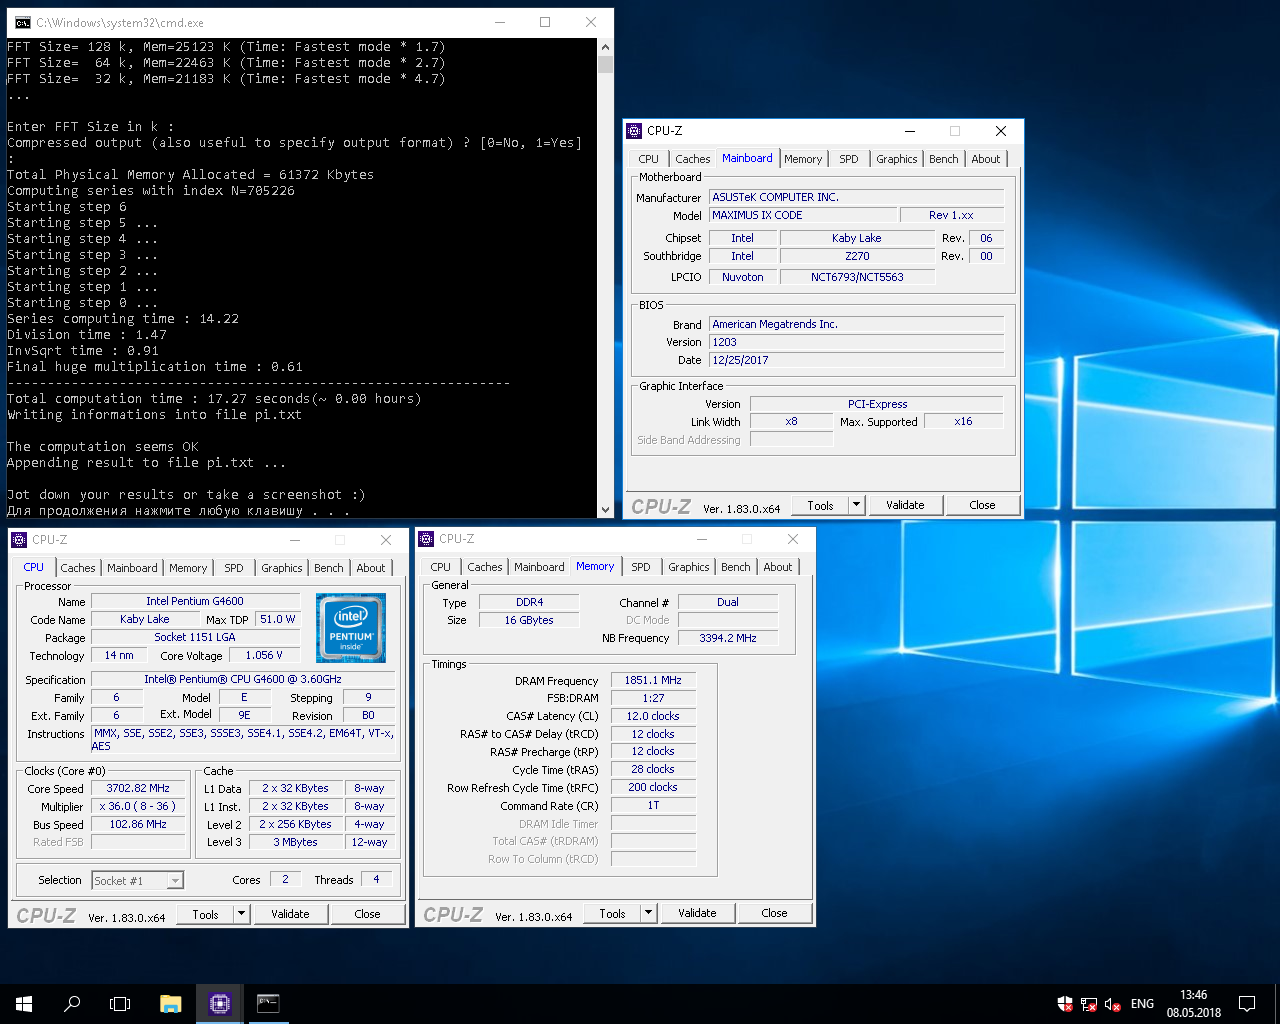Image resolution: width=1280 pixels, height=1024 pixels.
Task: Open About tab in Mainboard window
Action: pos(986,159)
